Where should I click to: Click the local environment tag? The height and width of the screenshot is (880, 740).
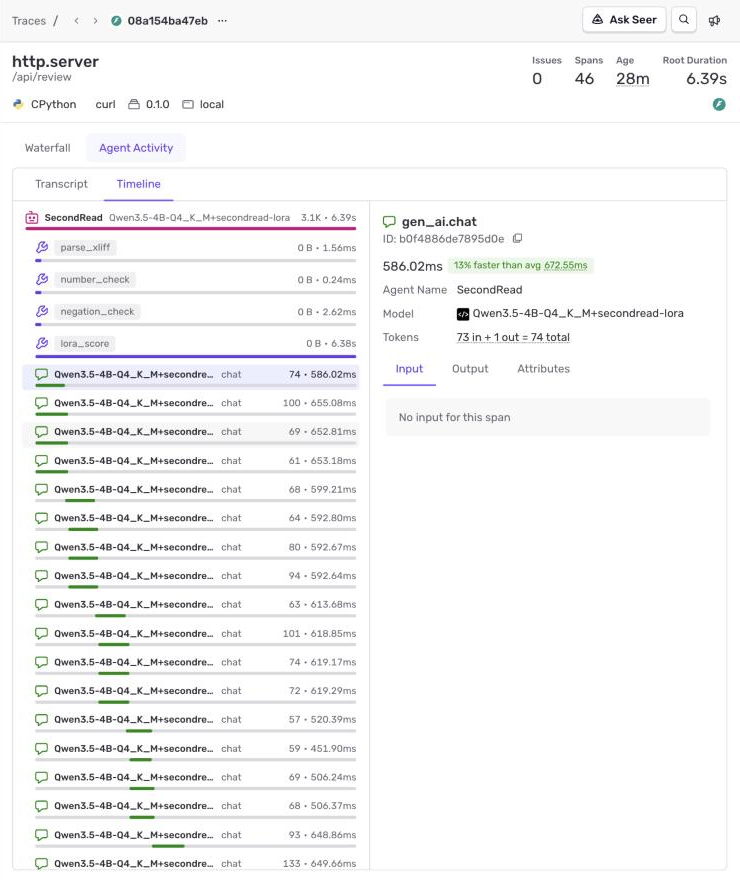coord(203,104)
